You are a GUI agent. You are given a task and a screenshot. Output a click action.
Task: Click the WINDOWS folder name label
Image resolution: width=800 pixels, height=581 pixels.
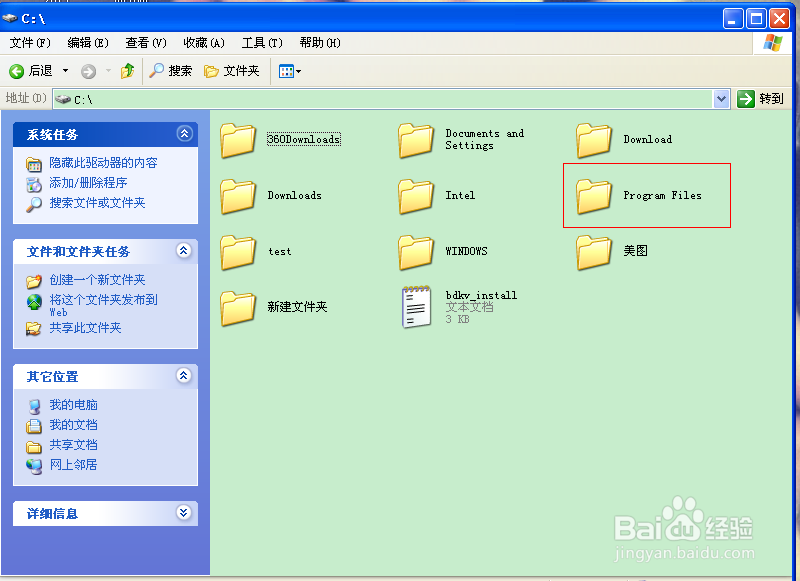point(466,251)
